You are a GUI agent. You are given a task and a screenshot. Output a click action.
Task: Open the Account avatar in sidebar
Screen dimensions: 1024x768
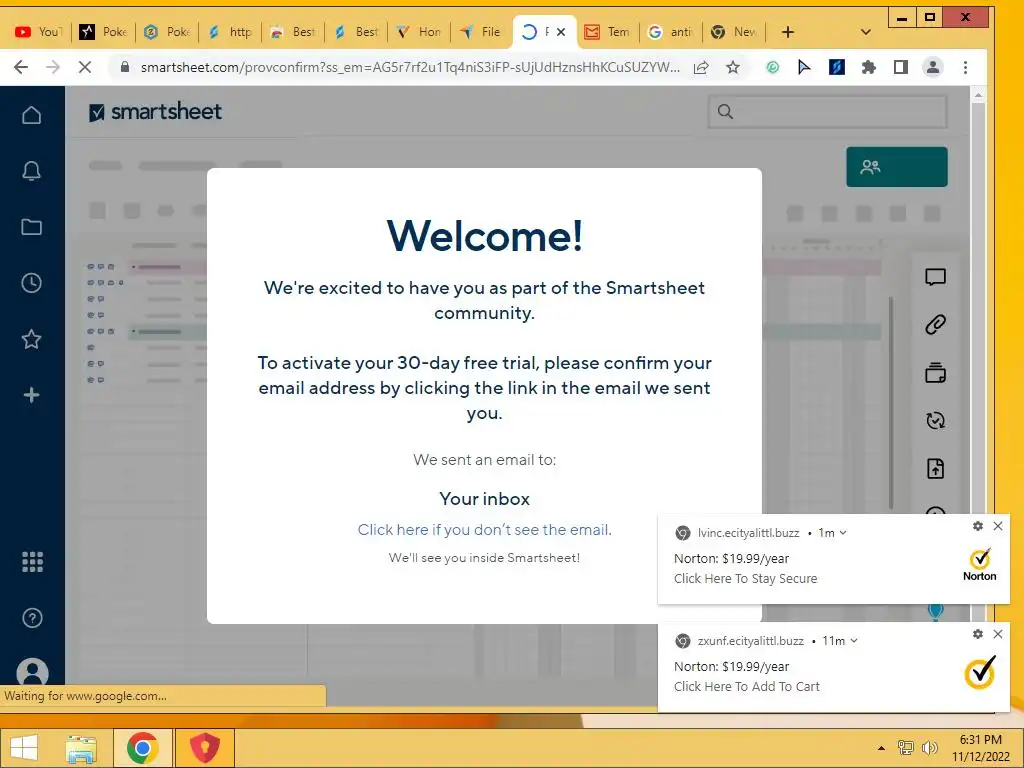pos(32,671)
